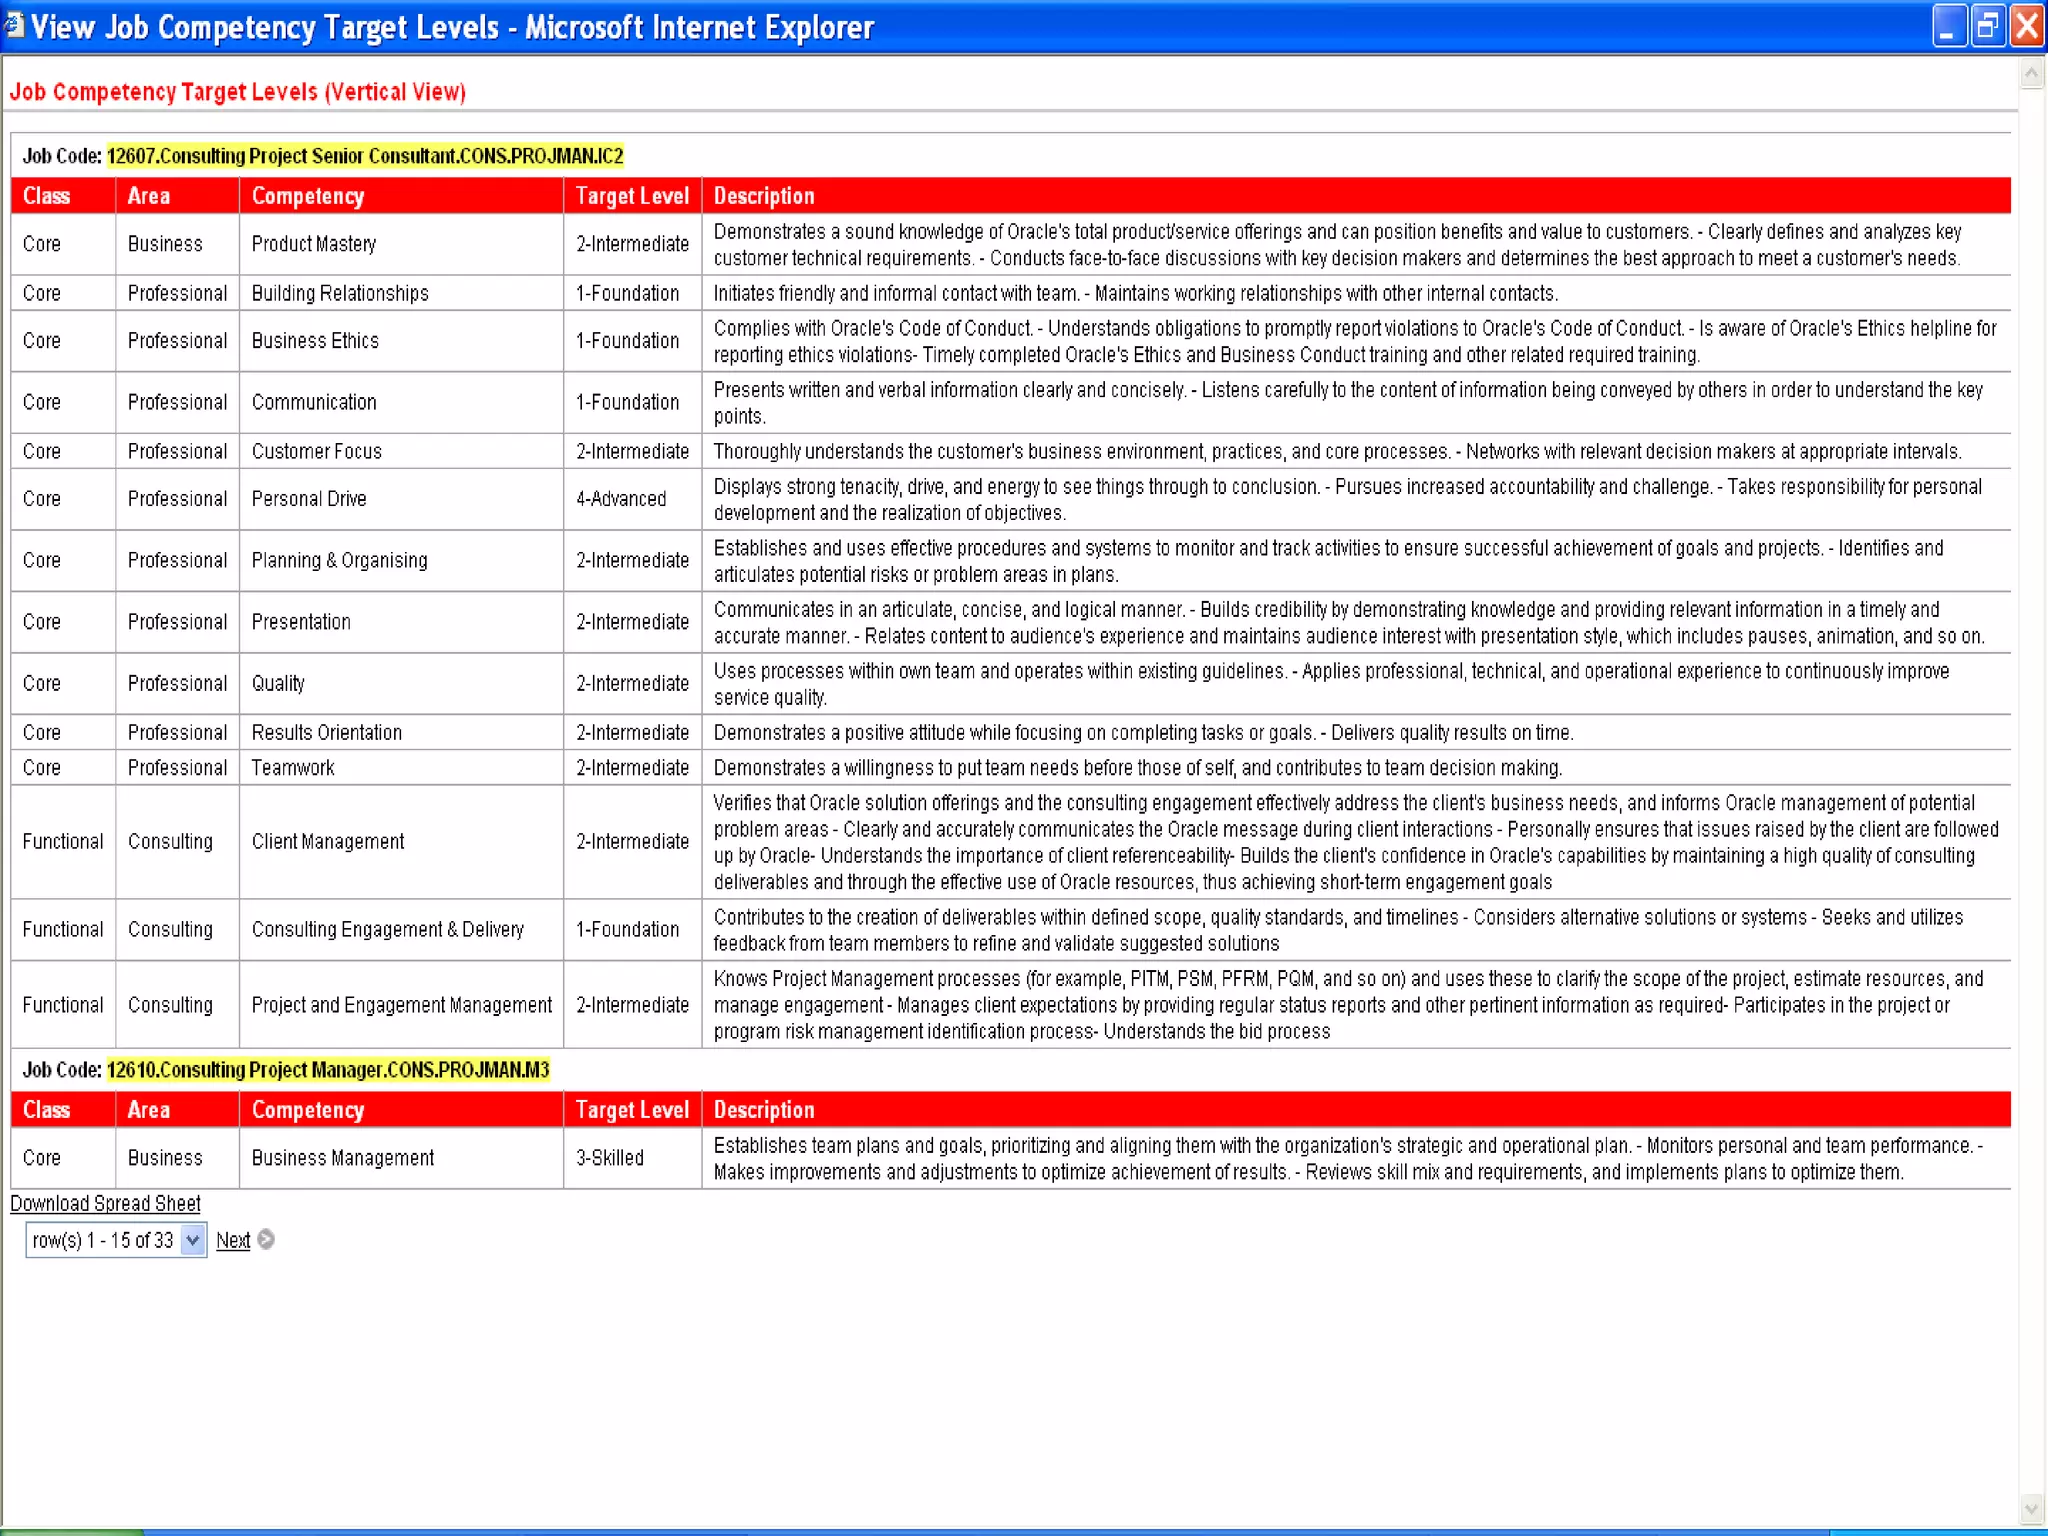The width and height of the screenshot is (2048, 1536).
Task: Click the Area header in the second table
Action: (x=149, y=1110)
